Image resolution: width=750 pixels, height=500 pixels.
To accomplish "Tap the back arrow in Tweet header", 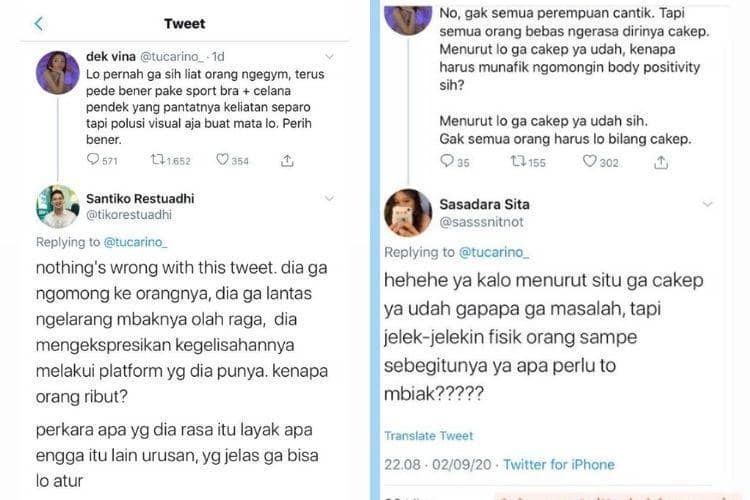I will click(39, 24).
